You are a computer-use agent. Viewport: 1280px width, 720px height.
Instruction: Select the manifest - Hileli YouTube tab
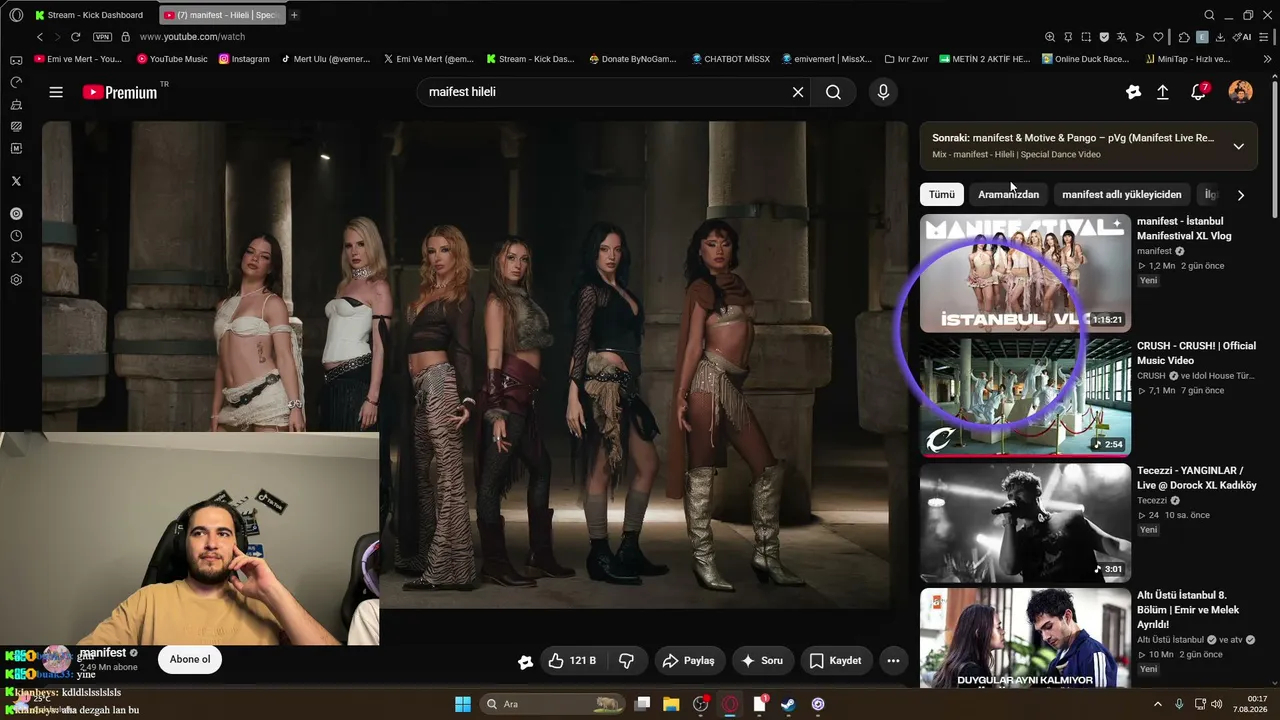[222, 15]
